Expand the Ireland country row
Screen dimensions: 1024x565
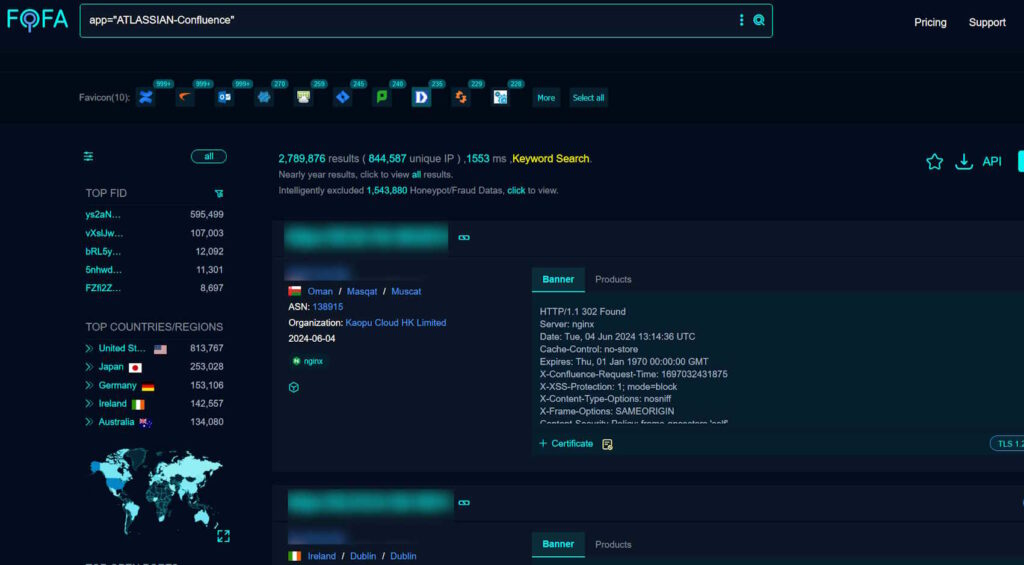(89, 404)
